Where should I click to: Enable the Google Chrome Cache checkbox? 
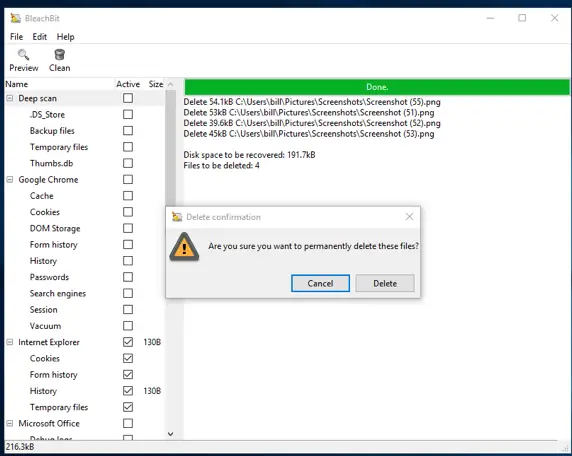pyautogui.click(x=128, y=196)
